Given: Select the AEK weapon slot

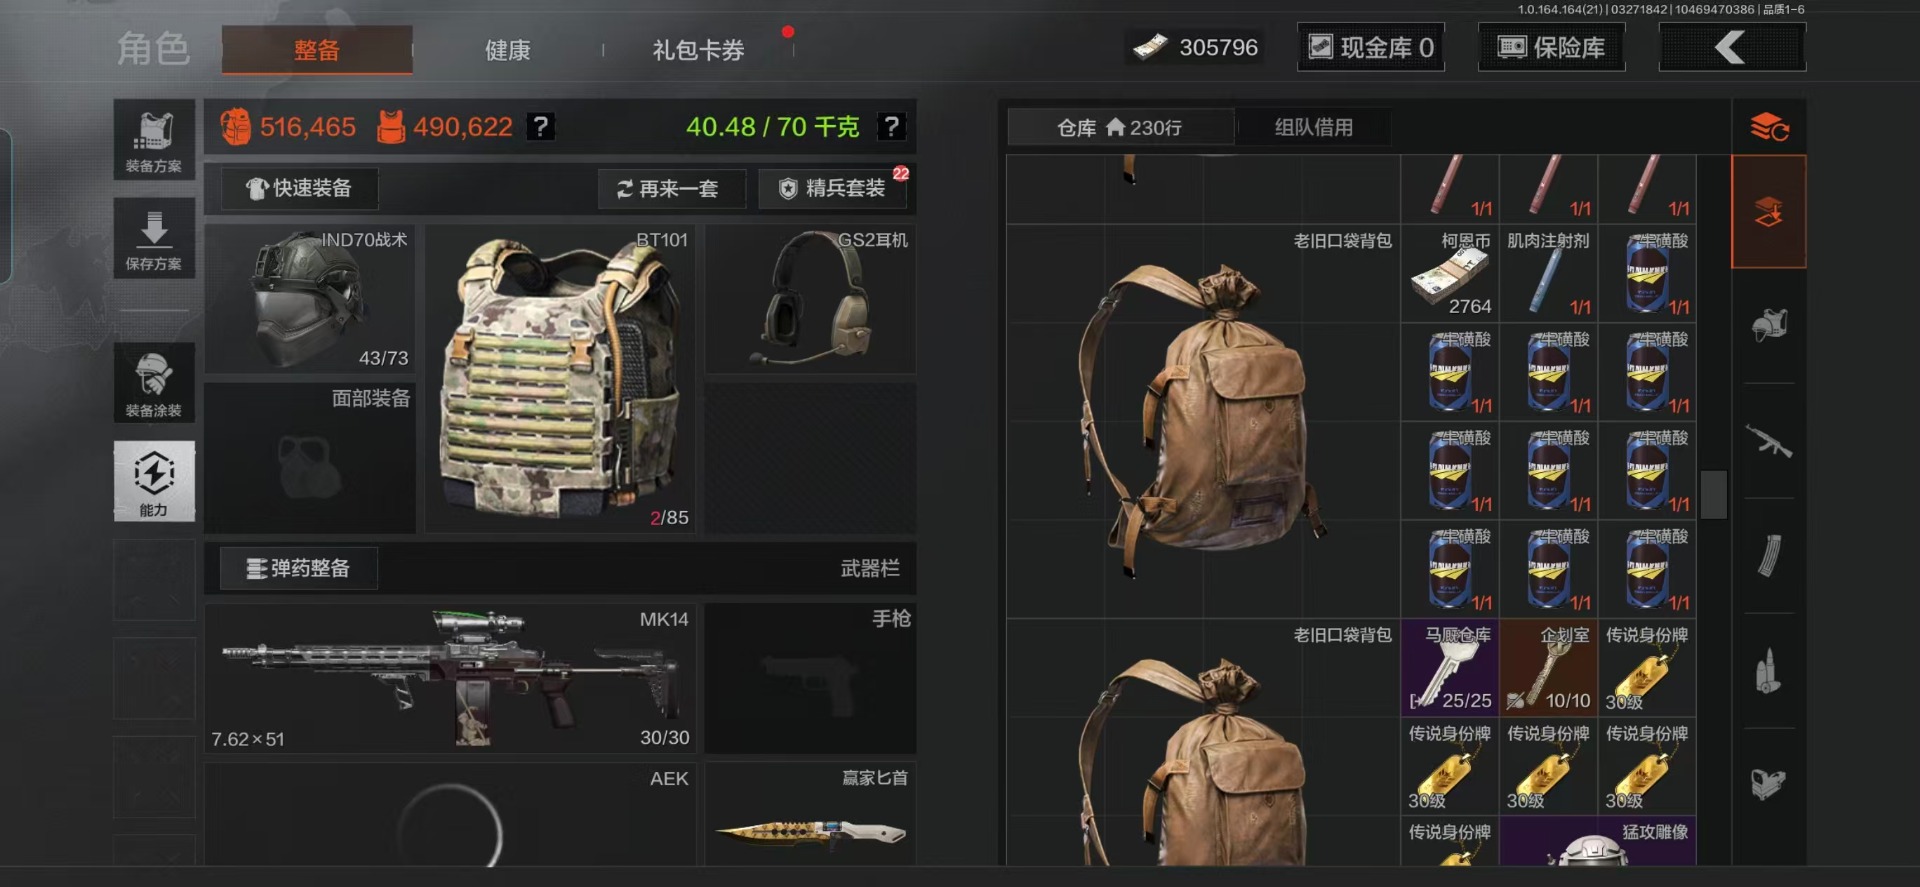Looking at the screenshot, I should [x=450, y=815].
